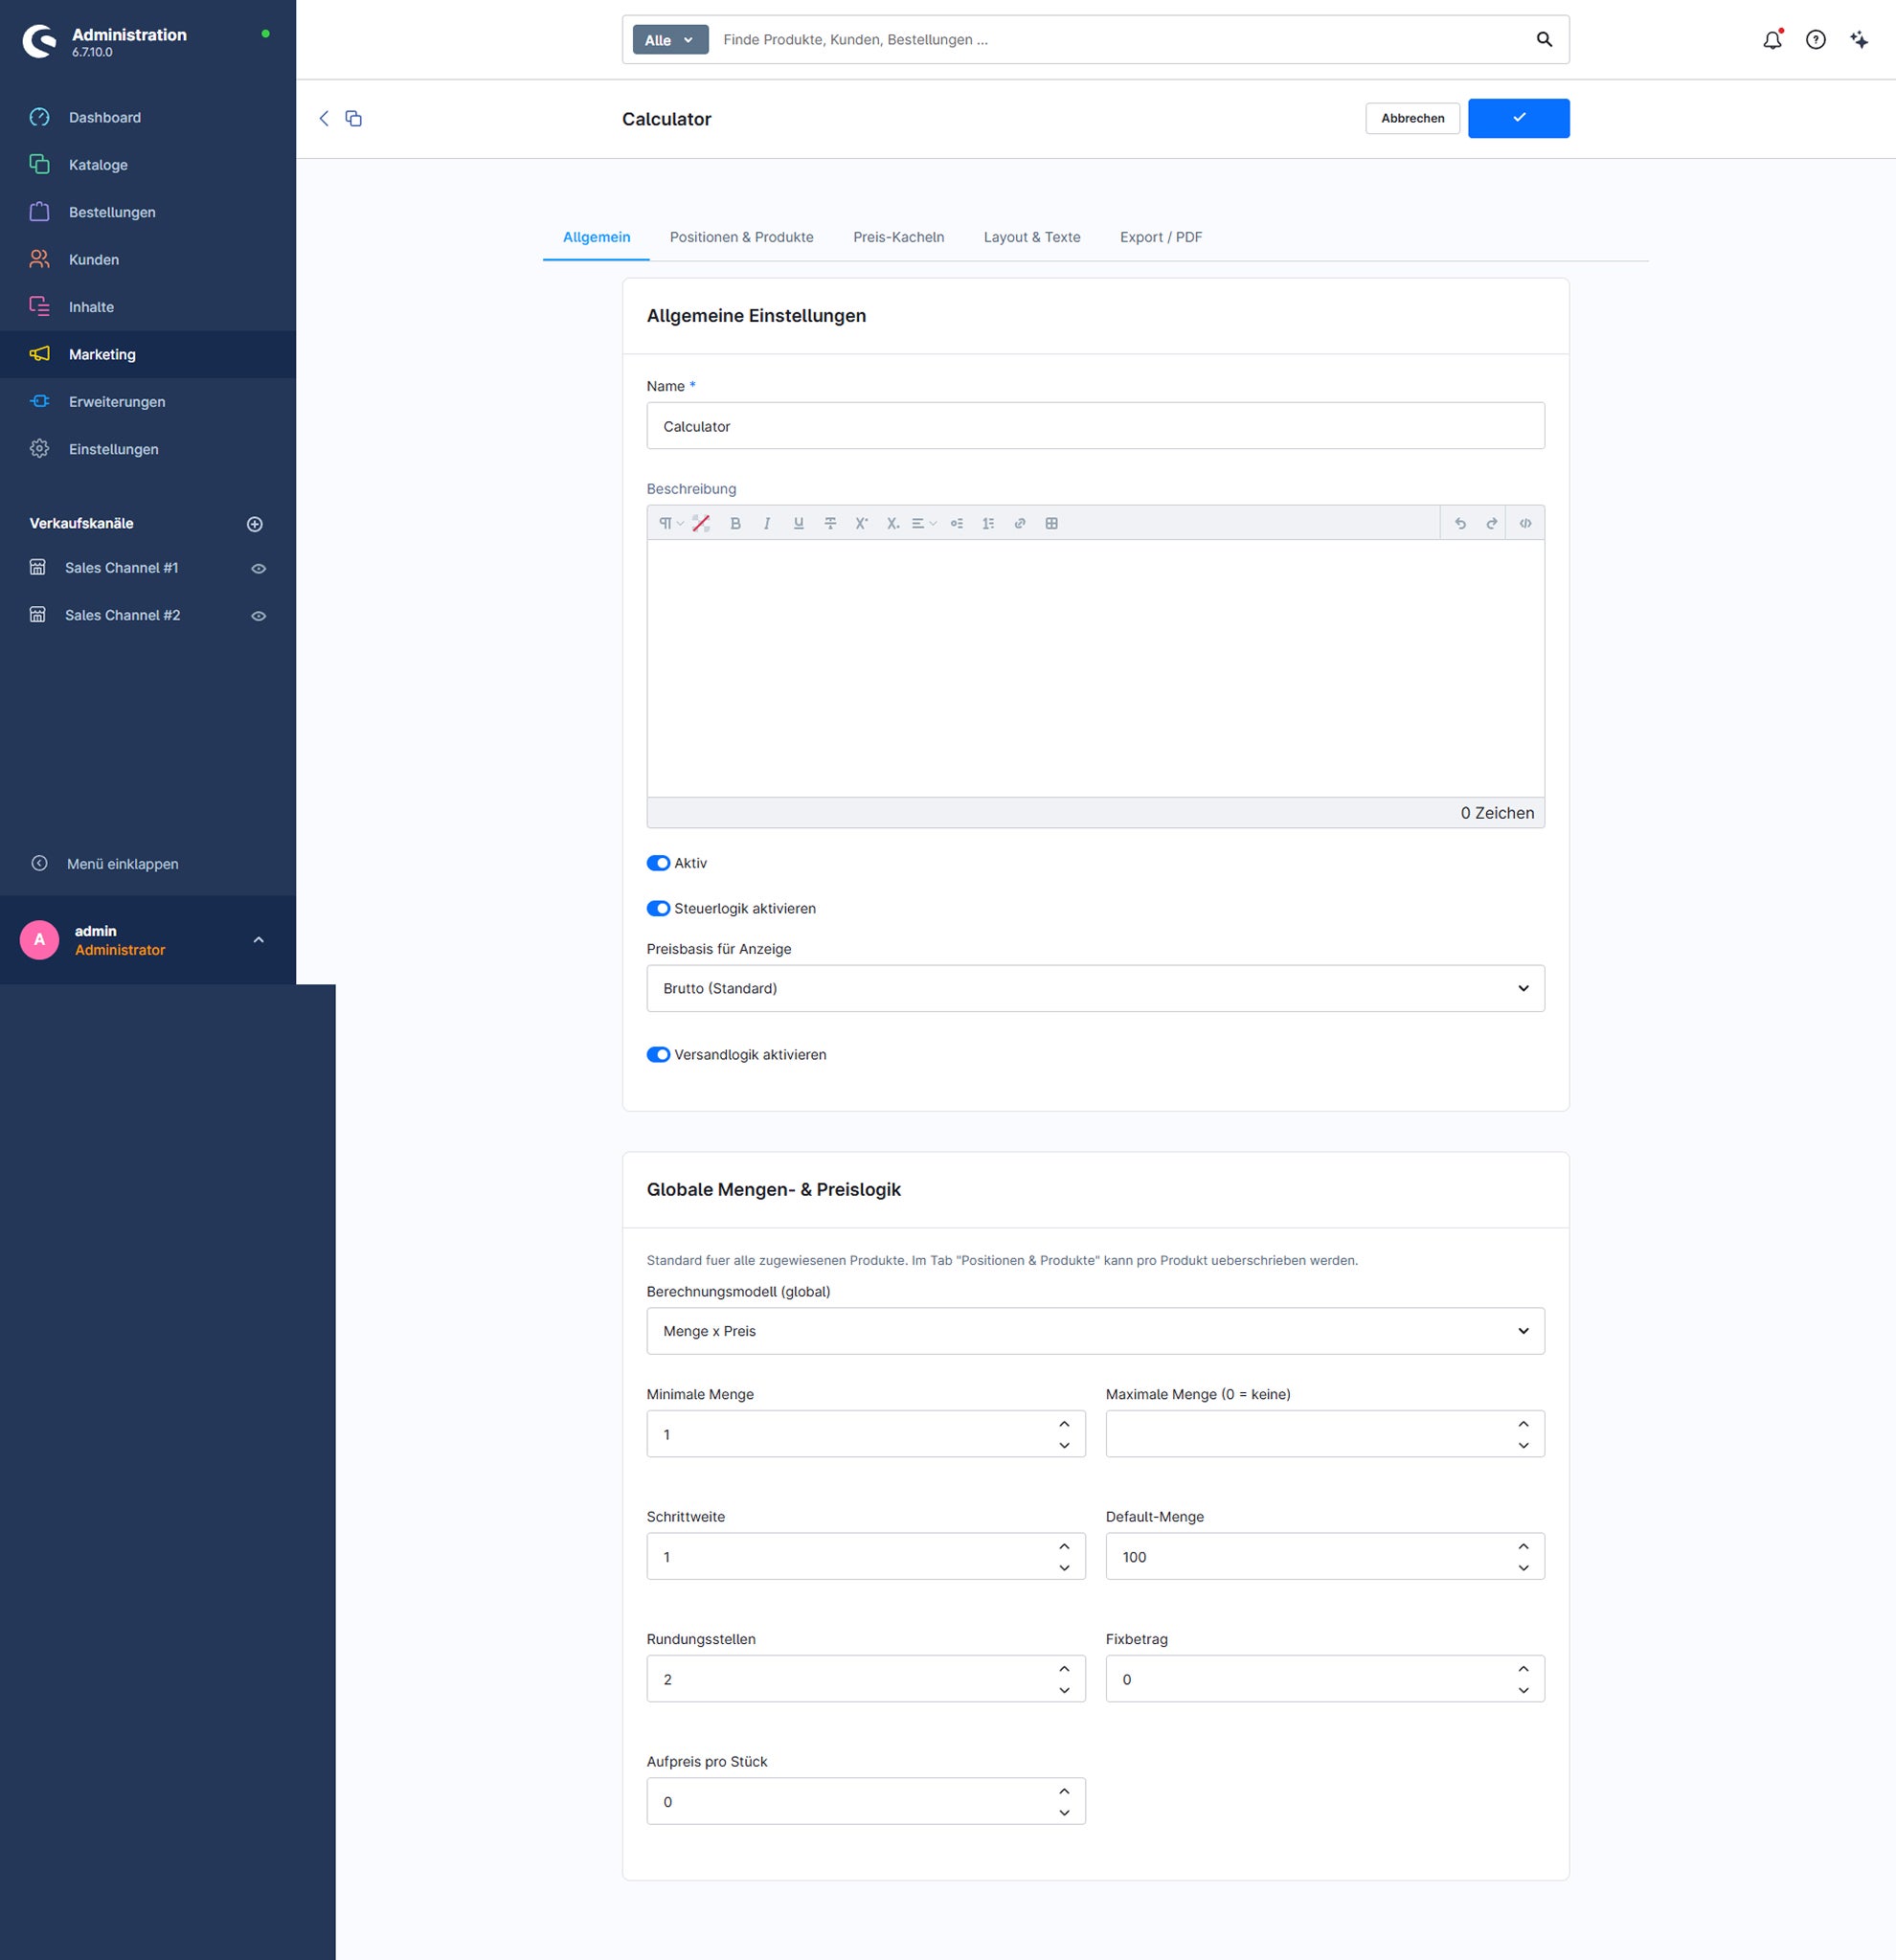
Task: Save using the blue checkmark button
Action: pos(1518,118)
